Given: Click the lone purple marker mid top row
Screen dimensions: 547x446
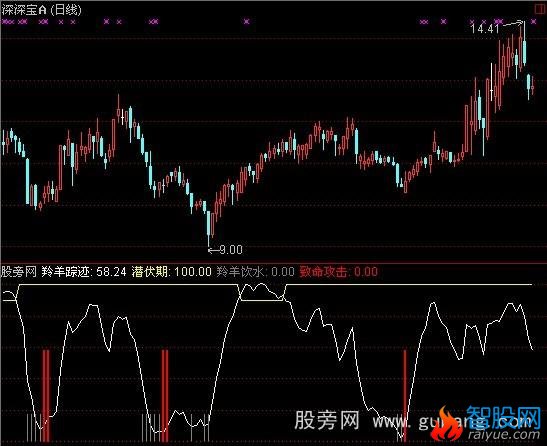Looking at the screenshot, I should [x=247, y=22].
